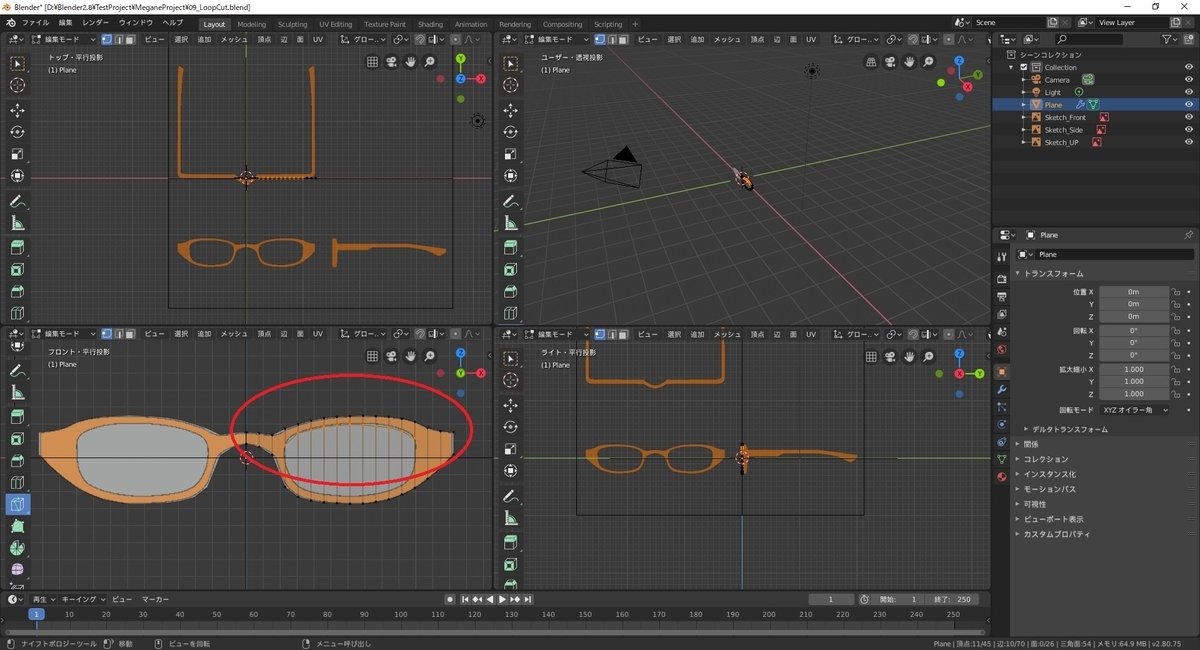Screen dimensions: 1200x650
Task: Open the Render properties tab
Action: (1002, 279)
